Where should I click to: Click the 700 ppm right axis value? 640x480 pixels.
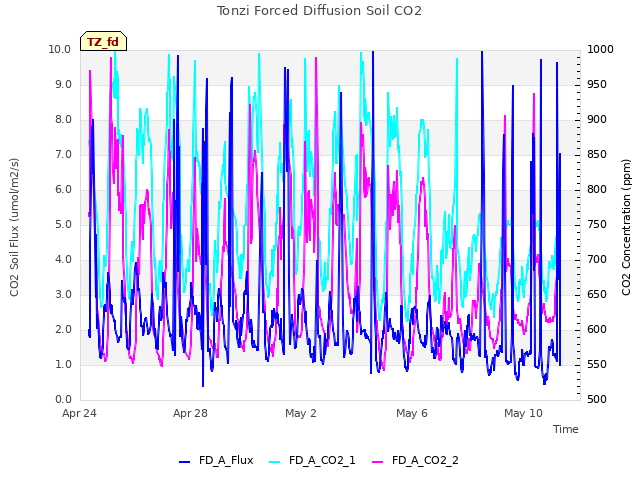coord(597,260)
